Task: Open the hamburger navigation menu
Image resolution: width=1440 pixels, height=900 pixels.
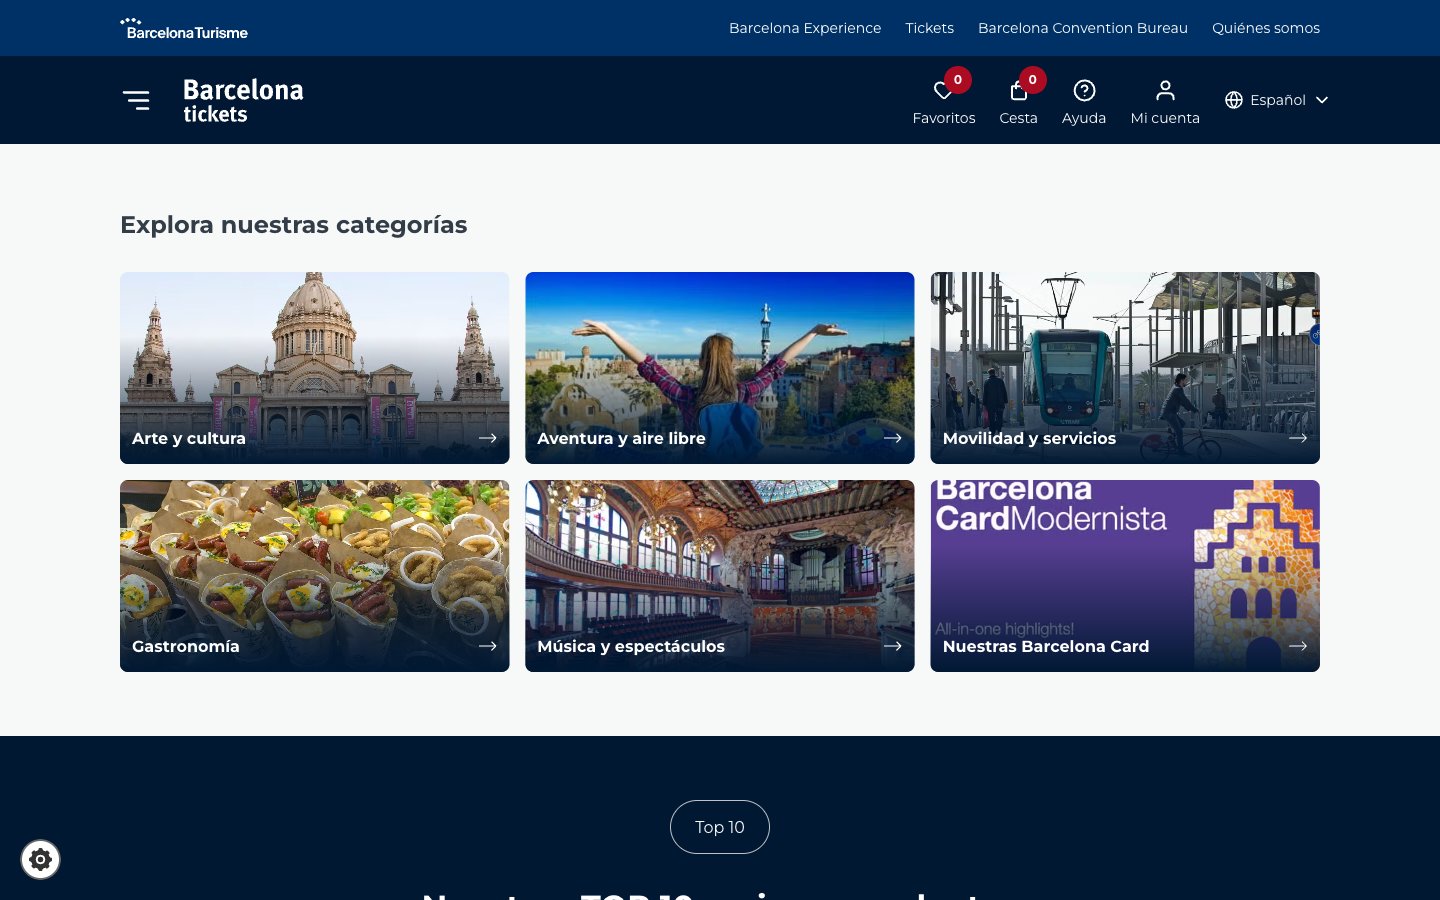Action: pyautogui.click(x=136, y=100)
